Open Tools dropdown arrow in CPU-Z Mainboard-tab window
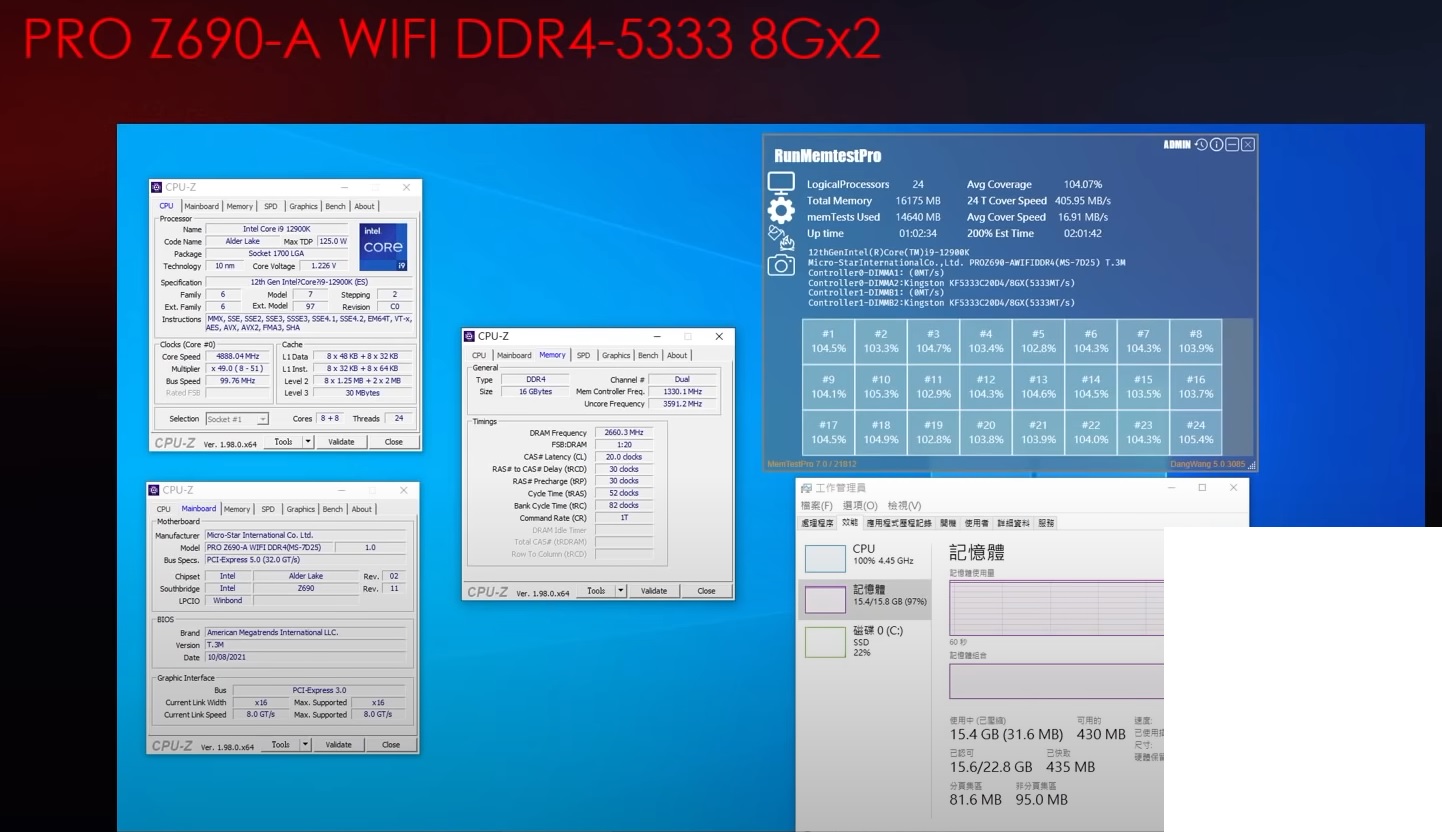The width and height of the screenshot is (1442, 832). 305,744
